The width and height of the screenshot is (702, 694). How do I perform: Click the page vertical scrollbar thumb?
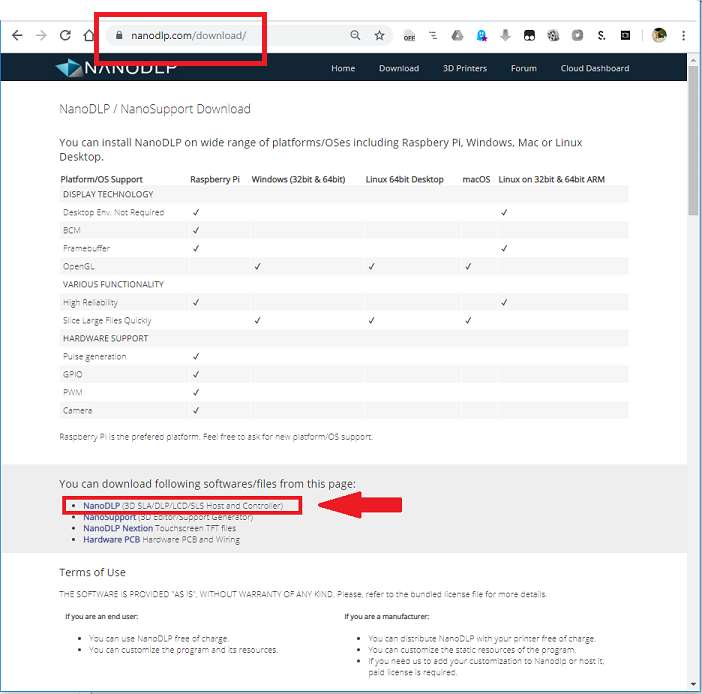693,141
